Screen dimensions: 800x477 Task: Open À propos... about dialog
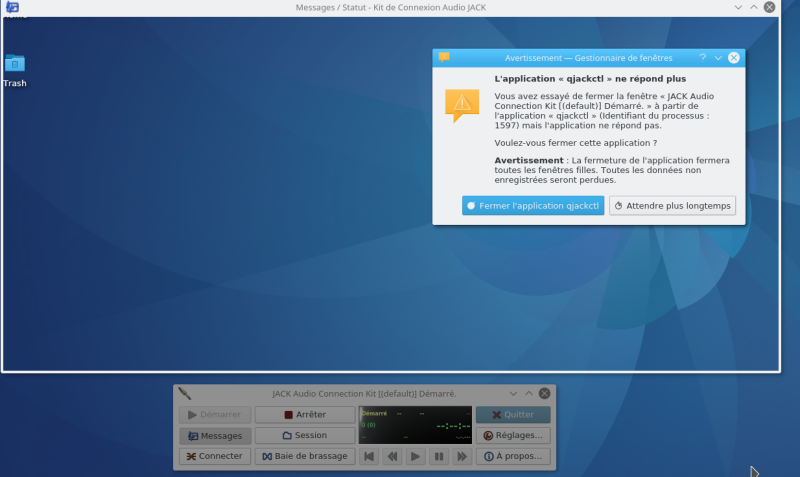click(513, 456)
